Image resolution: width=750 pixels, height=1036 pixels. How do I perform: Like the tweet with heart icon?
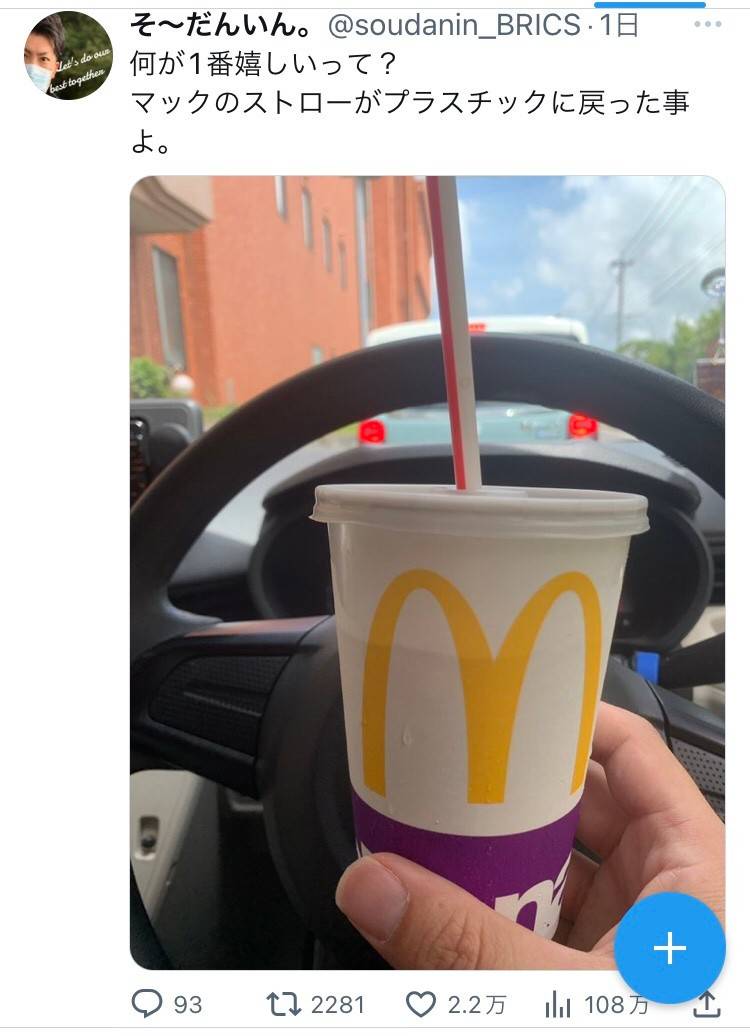(x=420, y=1004)
